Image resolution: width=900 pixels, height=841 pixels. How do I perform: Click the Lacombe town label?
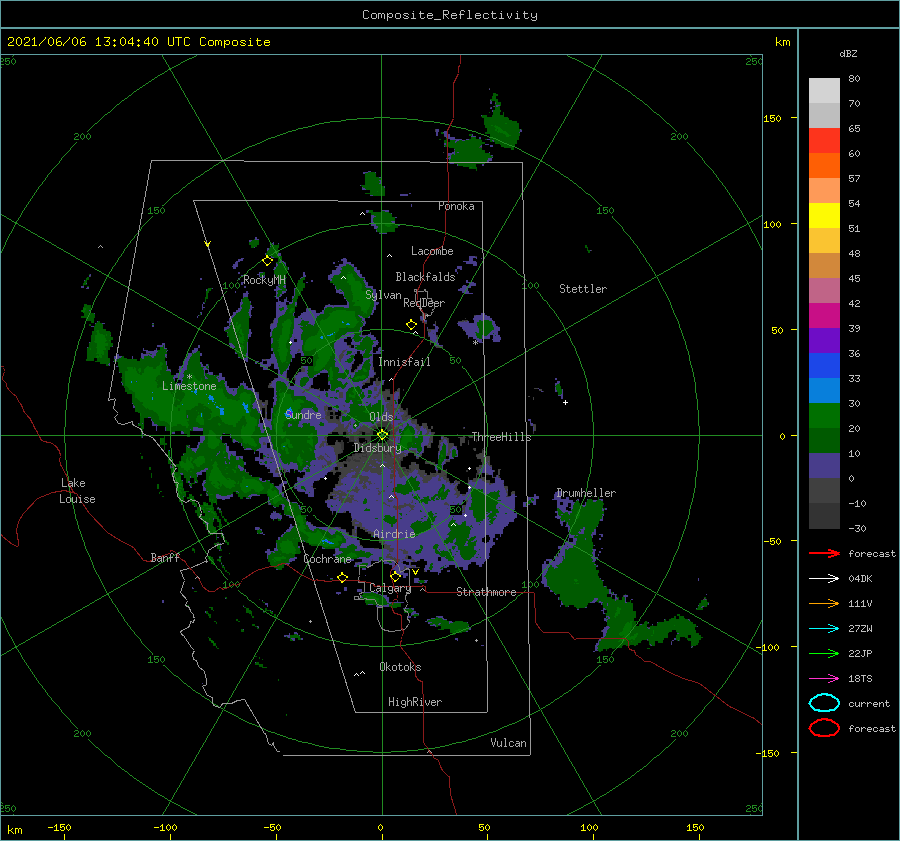pyautogui.click(x=432, y=251)
